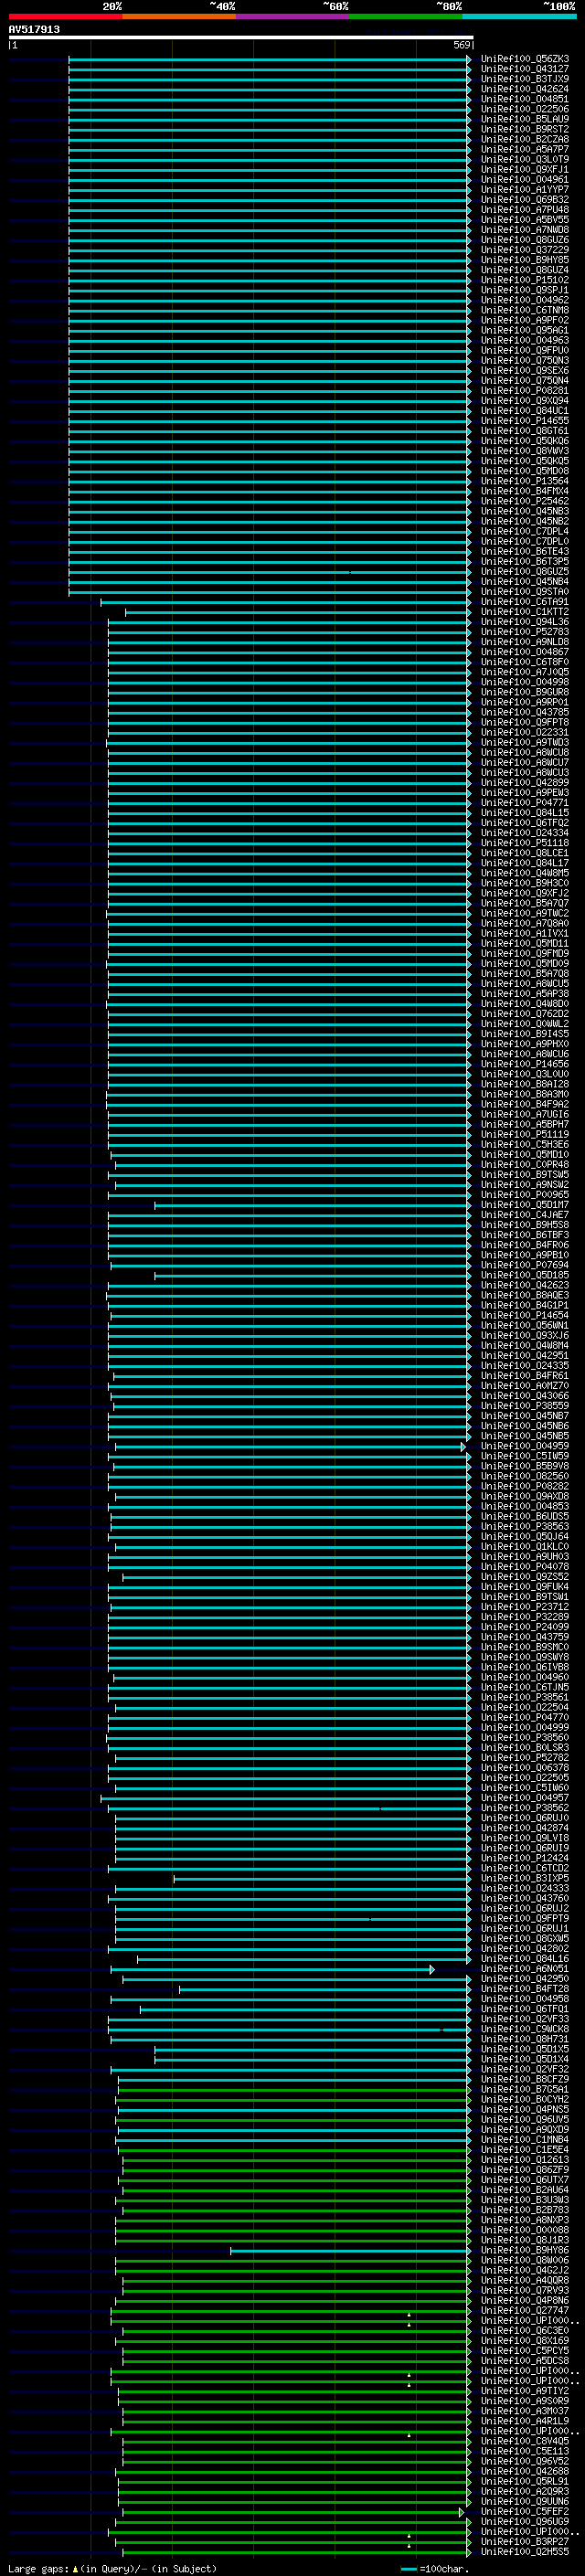Click the white query sequence bar

pyautogui.click(x=241, y=38)
